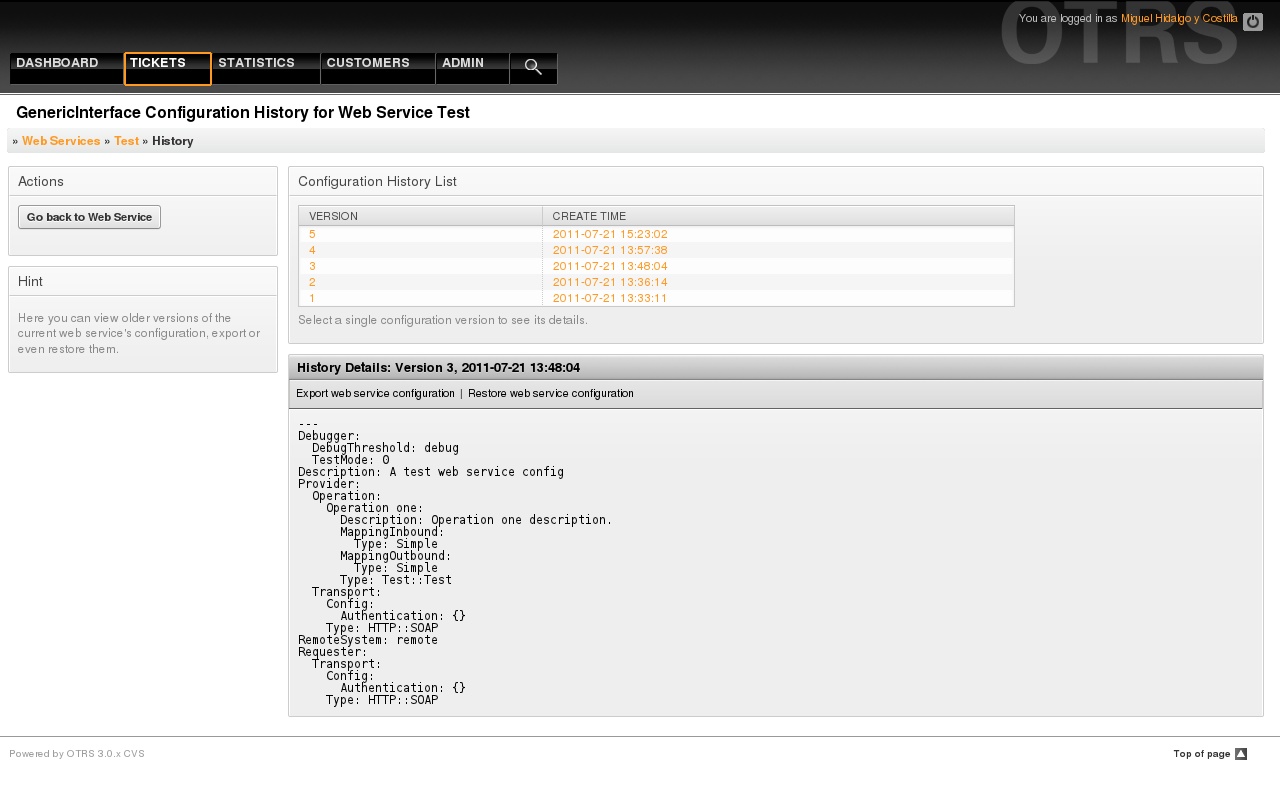Click the Create Time column header
Viewport: 1280px width, 800px height.
(x=589, y=216)
